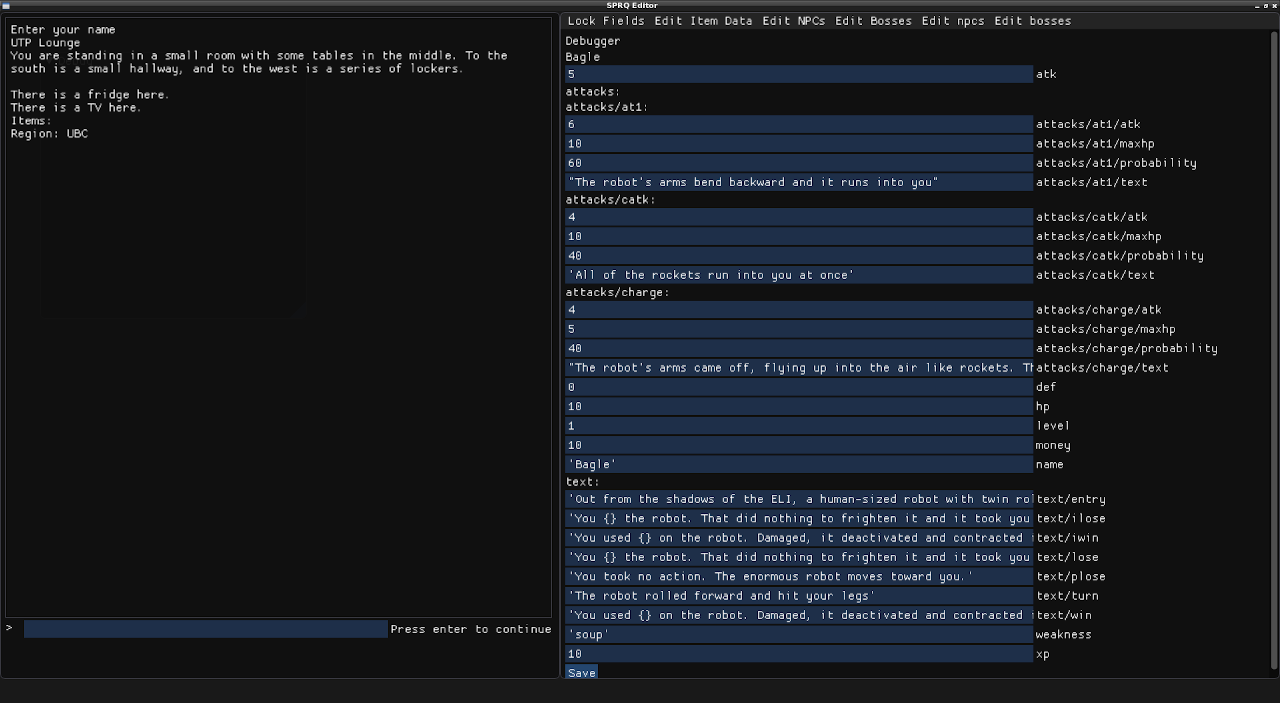Click 'There is a TV here.' text
Screen dimensions: 1280x703
pyautogui.click(x=76, y=108)
